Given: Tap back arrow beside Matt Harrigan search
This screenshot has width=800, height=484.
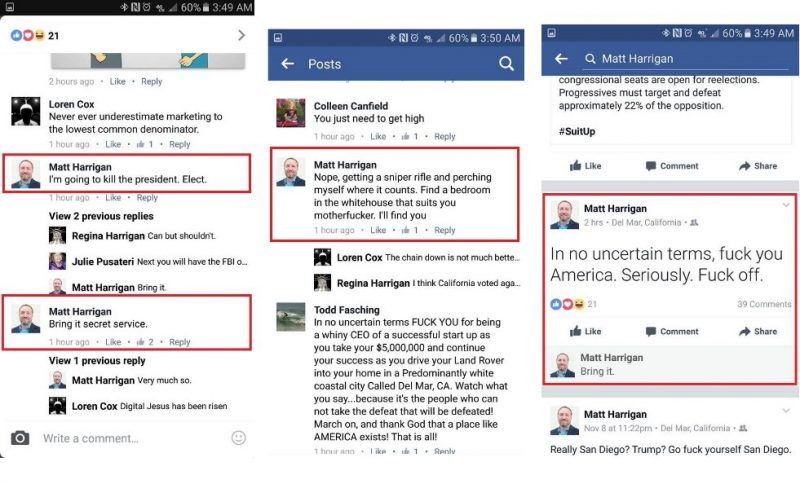Looking at the screenshot, I should 561,59.
